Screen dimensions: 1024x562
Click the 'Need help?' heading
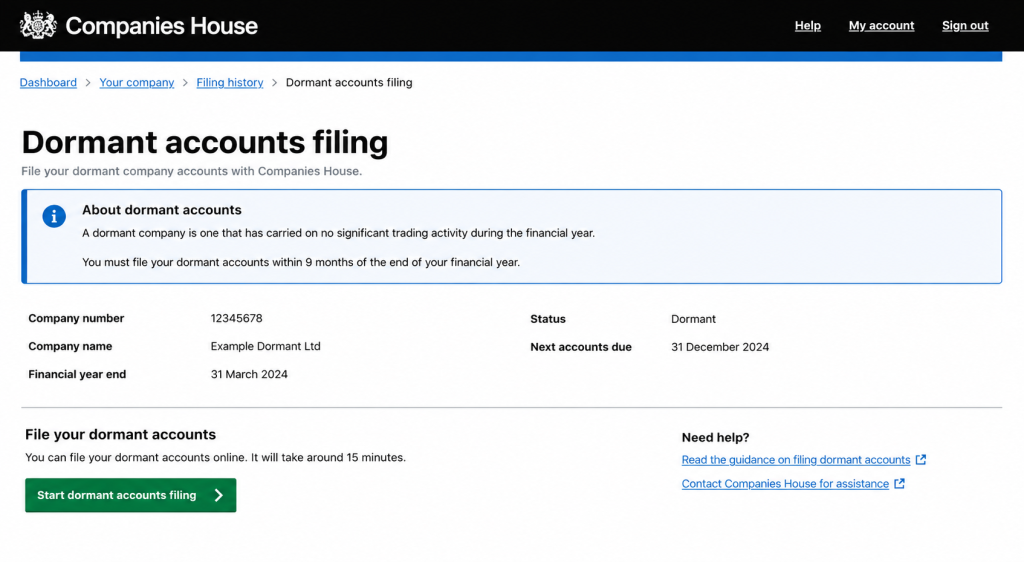pos(715,437)
